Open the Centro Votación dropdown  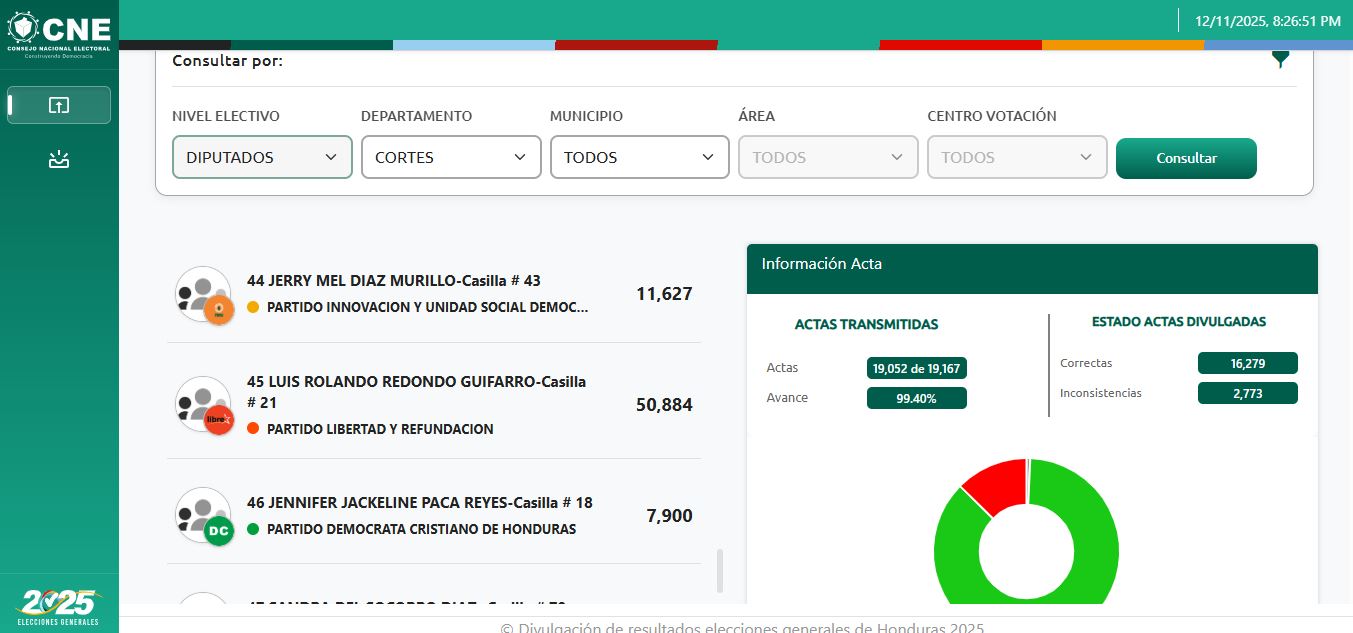coord(1017,157)
